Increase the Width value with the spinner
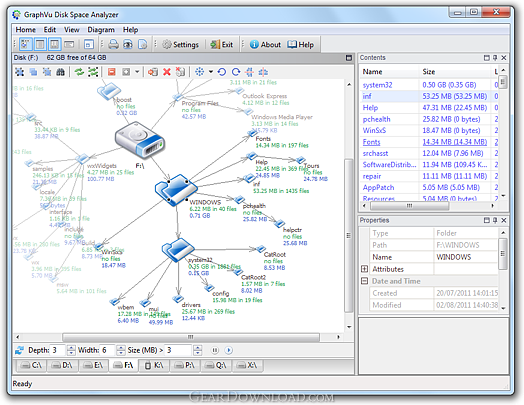Image resolution: width=524 pixels, height=405 pixels. point(121,348)
